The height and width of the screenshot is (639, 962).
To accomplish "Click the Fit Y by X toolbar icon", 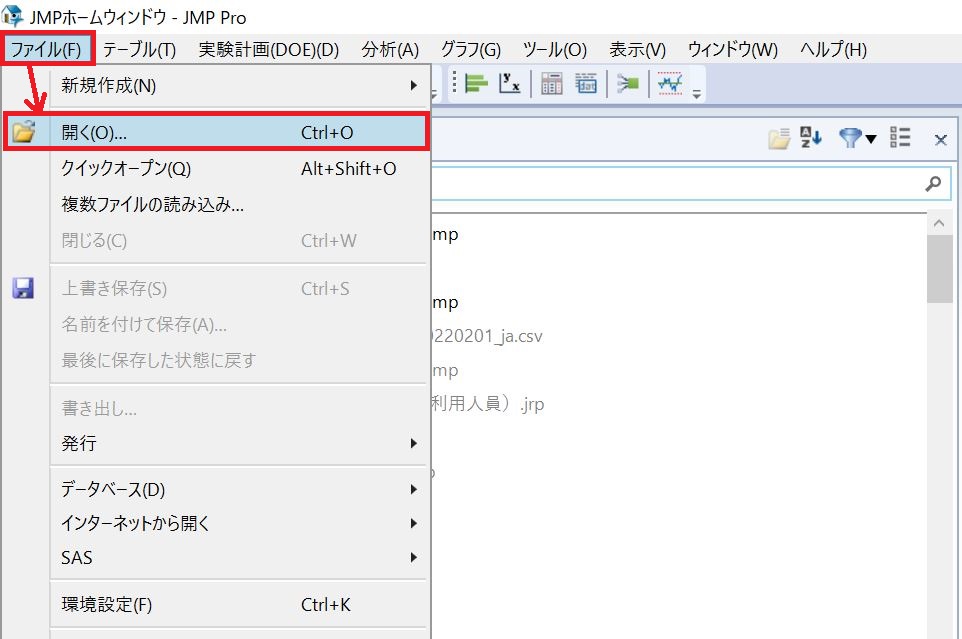I will click(510, 85).
